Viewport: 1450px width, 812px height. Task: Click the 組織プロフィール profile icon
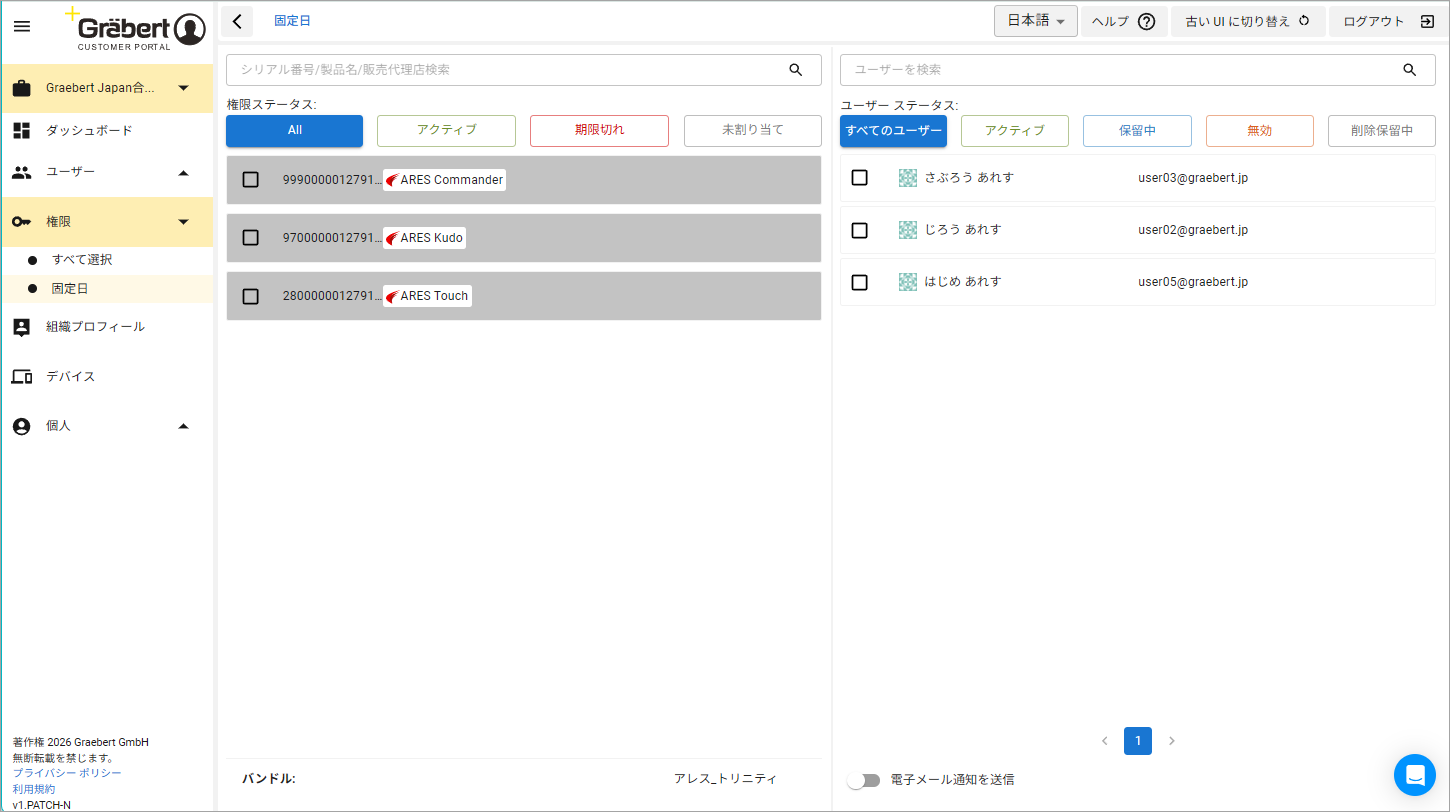click(21, 327)
